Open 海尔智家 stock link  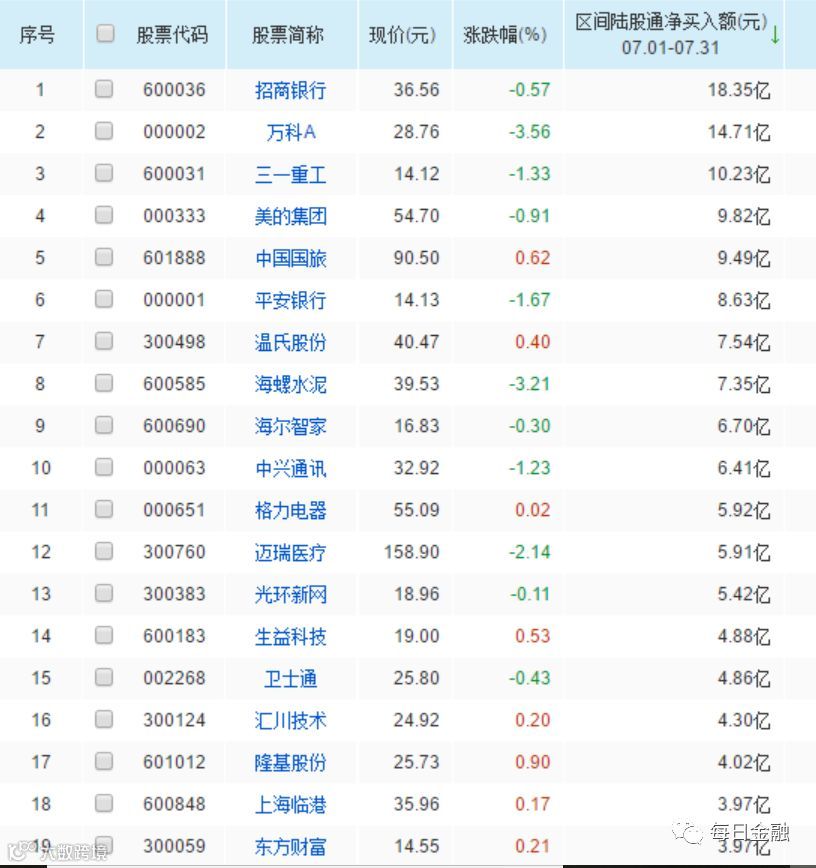[291, 426]
